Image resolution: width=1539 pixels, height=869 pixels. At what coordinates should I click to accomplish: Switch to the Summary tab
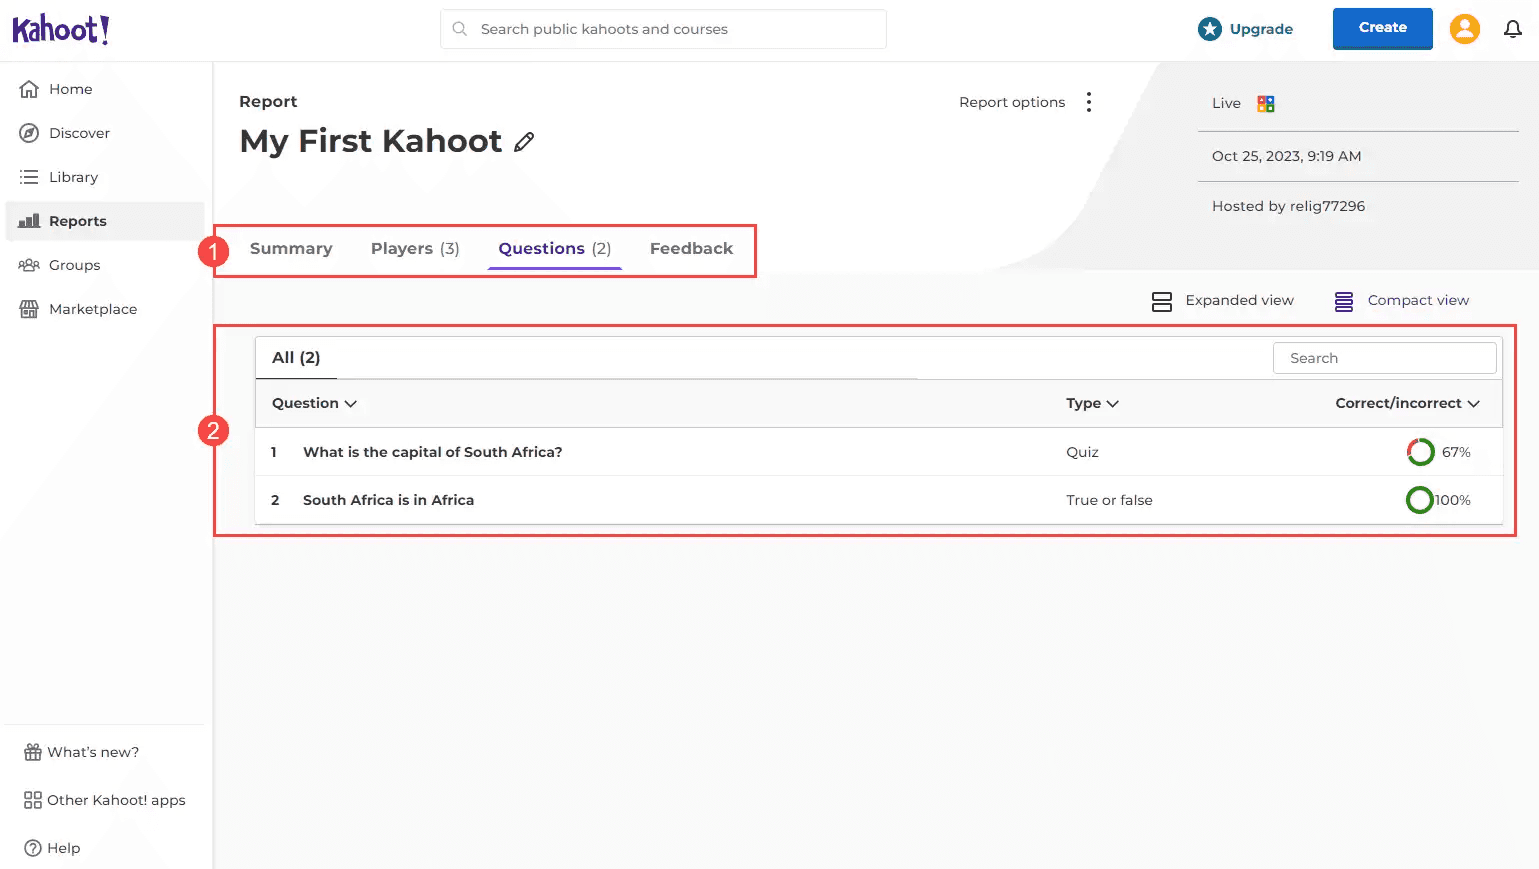pos(291,248)
